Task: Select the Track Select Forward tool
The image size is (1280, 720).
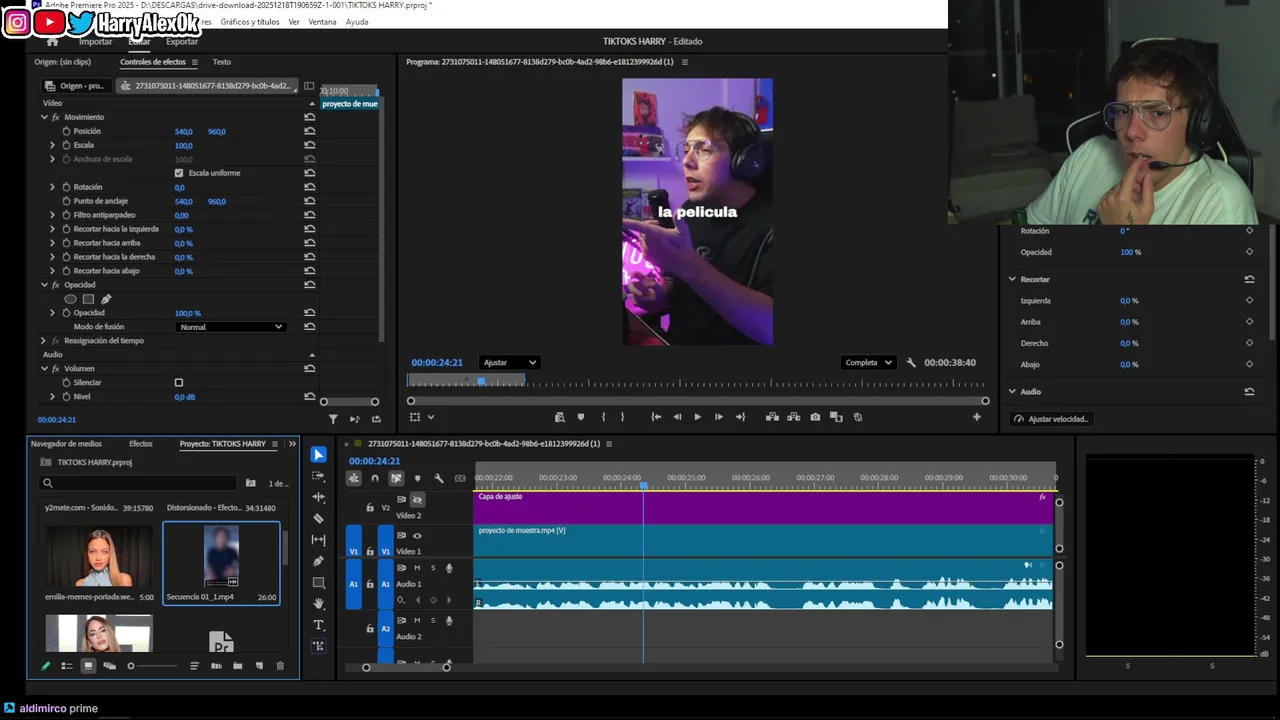Action: point(318,476)
